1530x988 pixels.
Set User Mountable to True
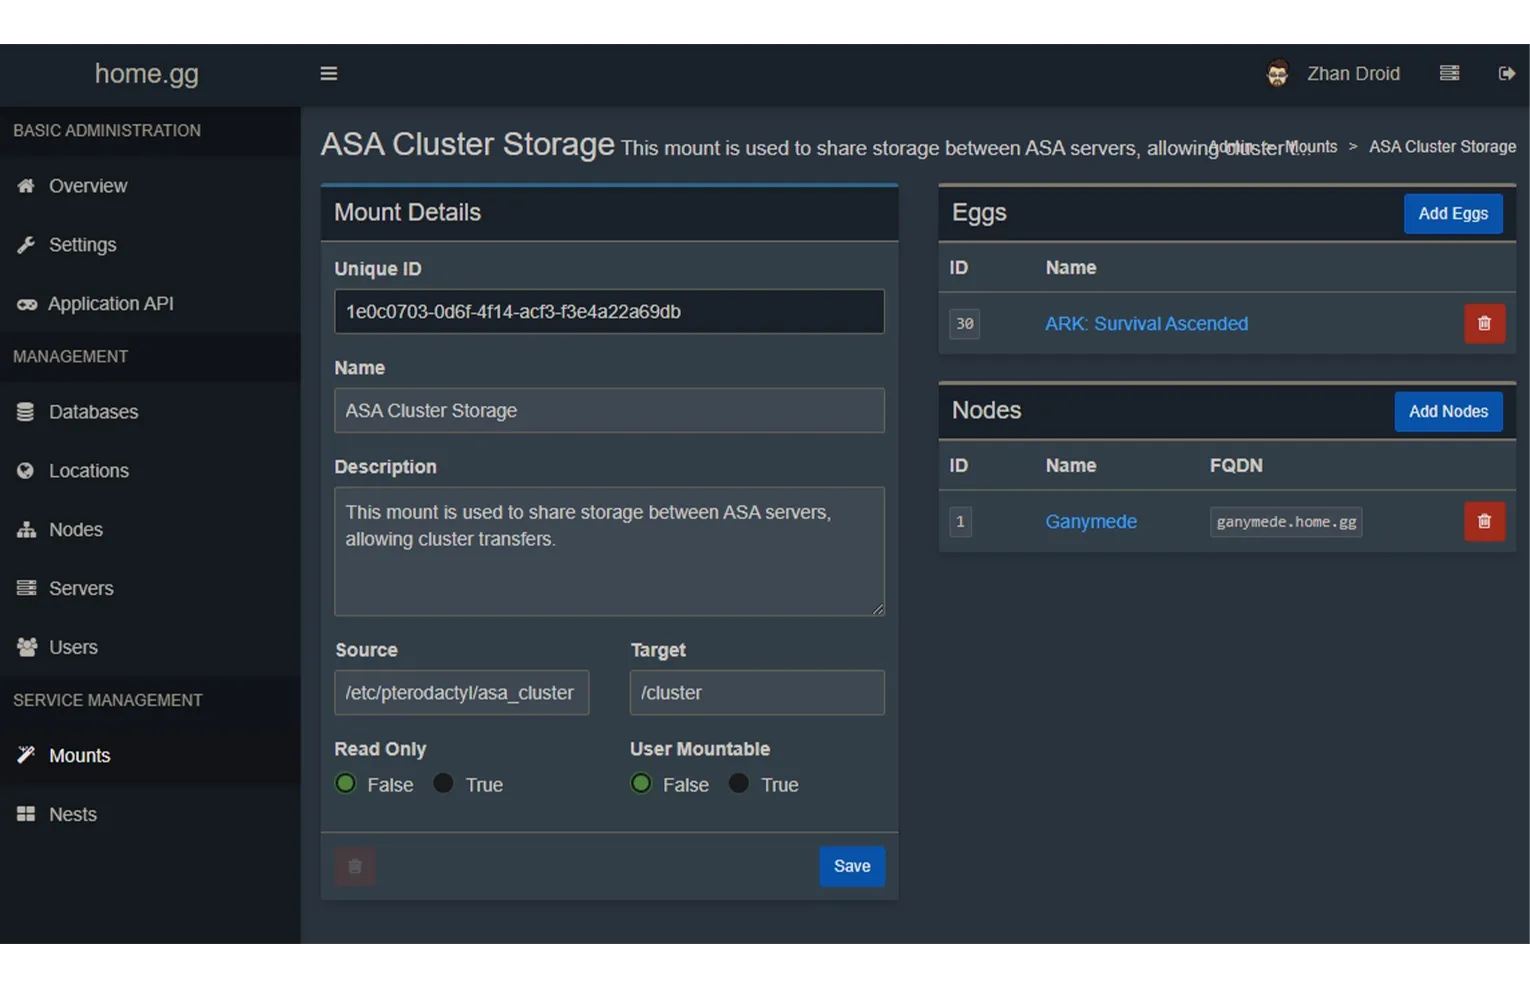tap(739, 784)
